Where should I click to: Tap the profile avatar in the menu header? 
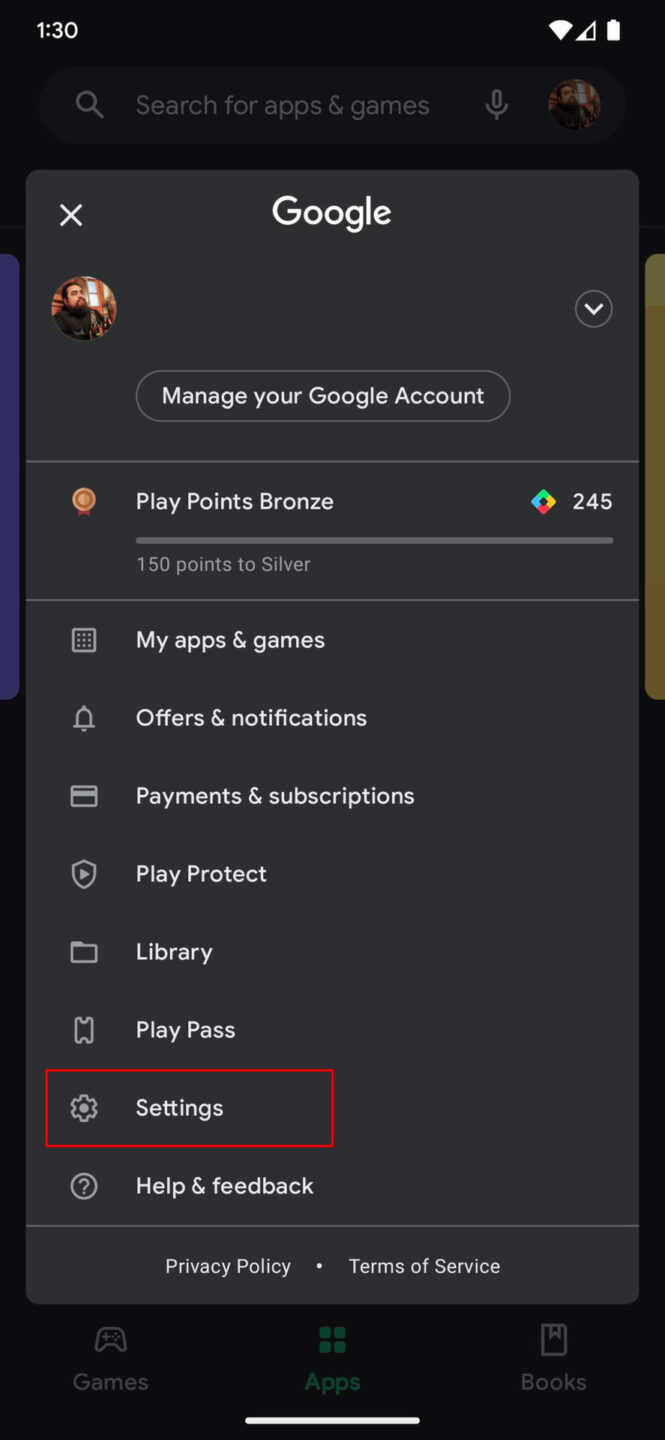84,308
